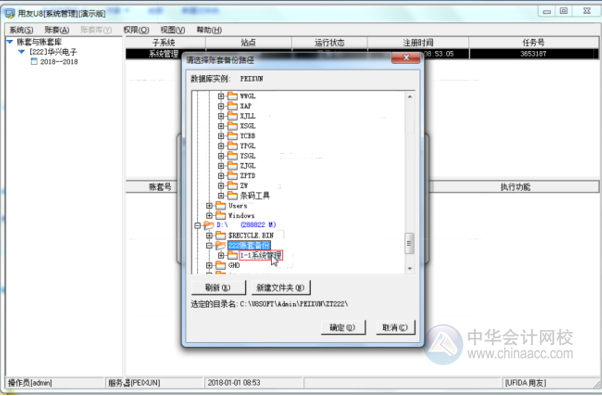Click the 运行状态 column header
Image resolution: width=602 pixels, height=396 pixels.
point(329,42)
